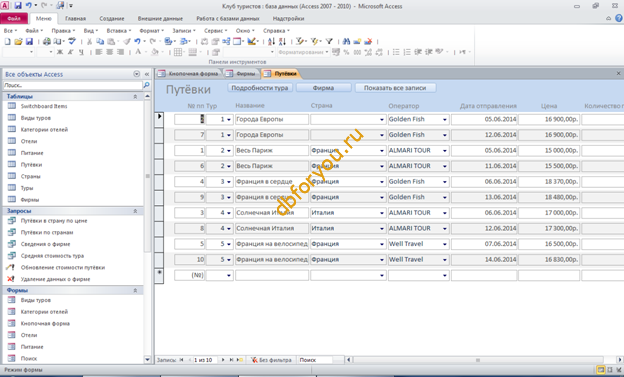
Task: Click Save in the quick access toolbar
Action: point(18,6)
